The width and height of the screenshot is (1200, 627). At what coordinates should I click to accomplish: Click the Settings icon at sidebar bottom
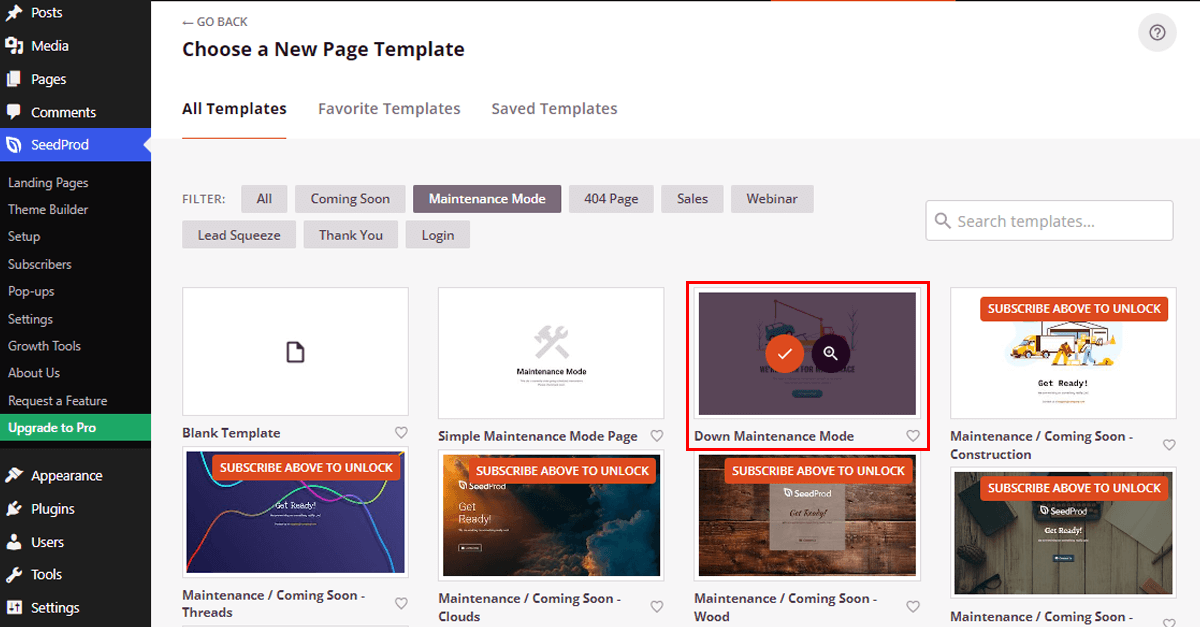point(14,608)
